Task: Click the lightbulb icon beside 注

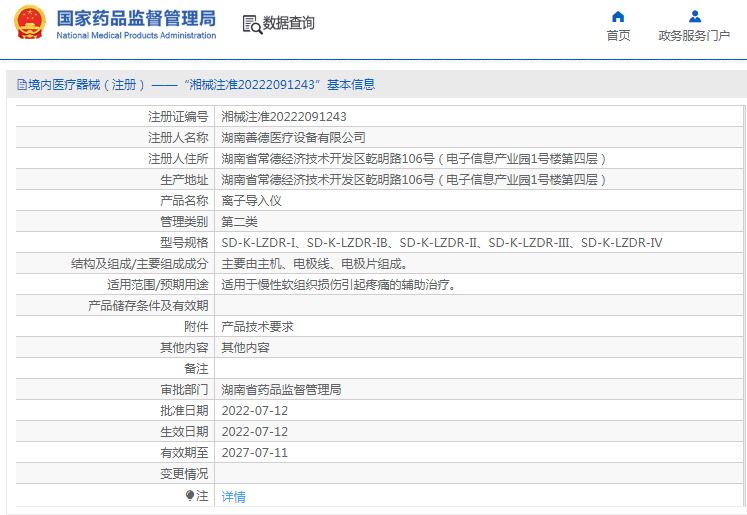Action: [x=190, y=496]
